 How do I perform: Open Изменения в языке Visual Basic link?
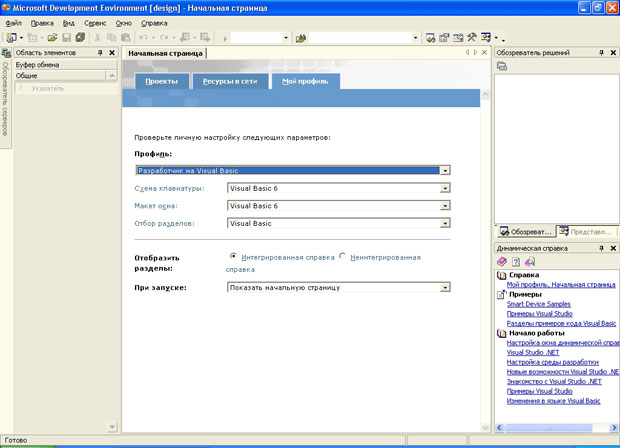pyautogui.click(x=553, y=401)
